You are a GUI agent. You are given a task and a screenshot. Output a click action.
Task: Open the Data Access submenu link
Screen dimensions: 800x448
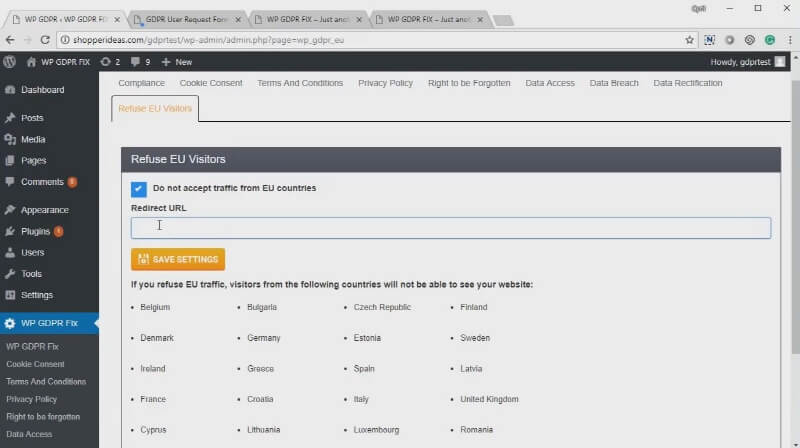tap(29, 434)
